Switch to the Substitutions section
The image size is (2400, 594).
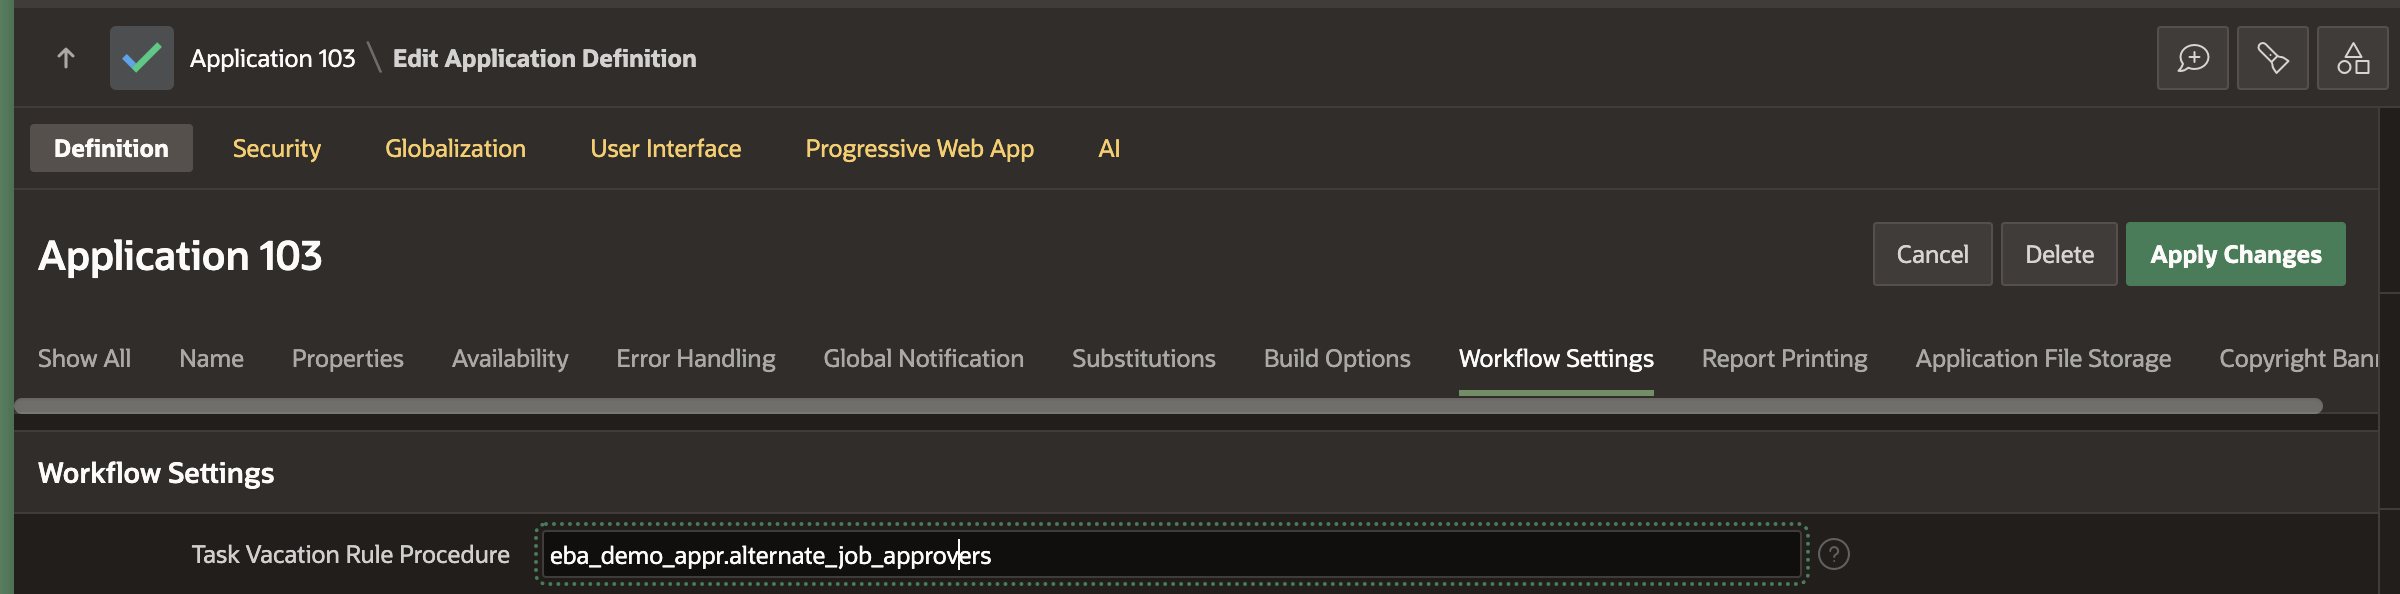[x=1143, y=358]
